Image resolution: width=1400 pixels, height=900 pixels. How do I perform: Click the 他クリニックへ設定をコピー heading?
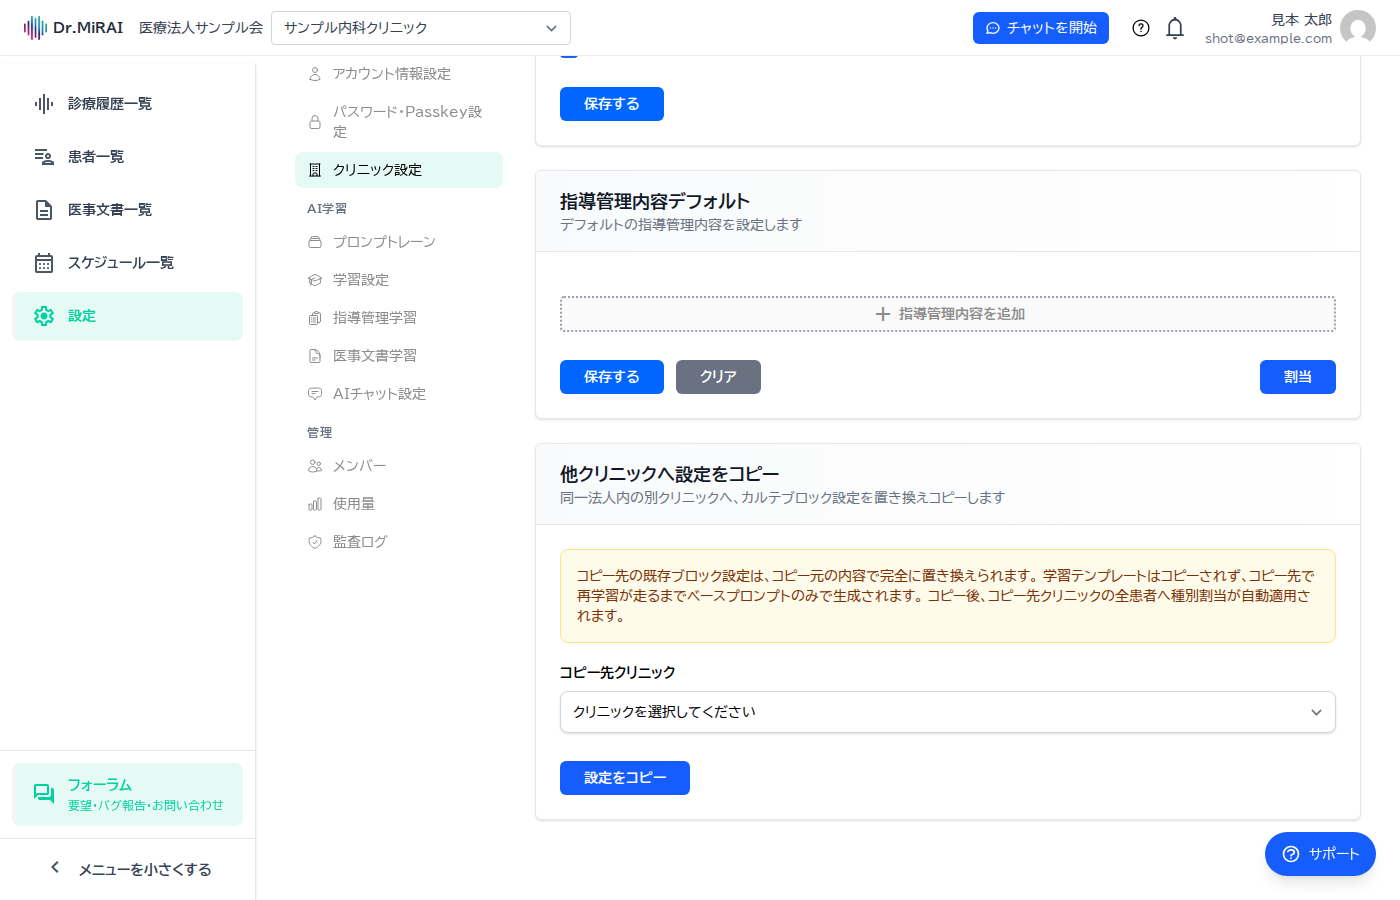coord(669,474)
